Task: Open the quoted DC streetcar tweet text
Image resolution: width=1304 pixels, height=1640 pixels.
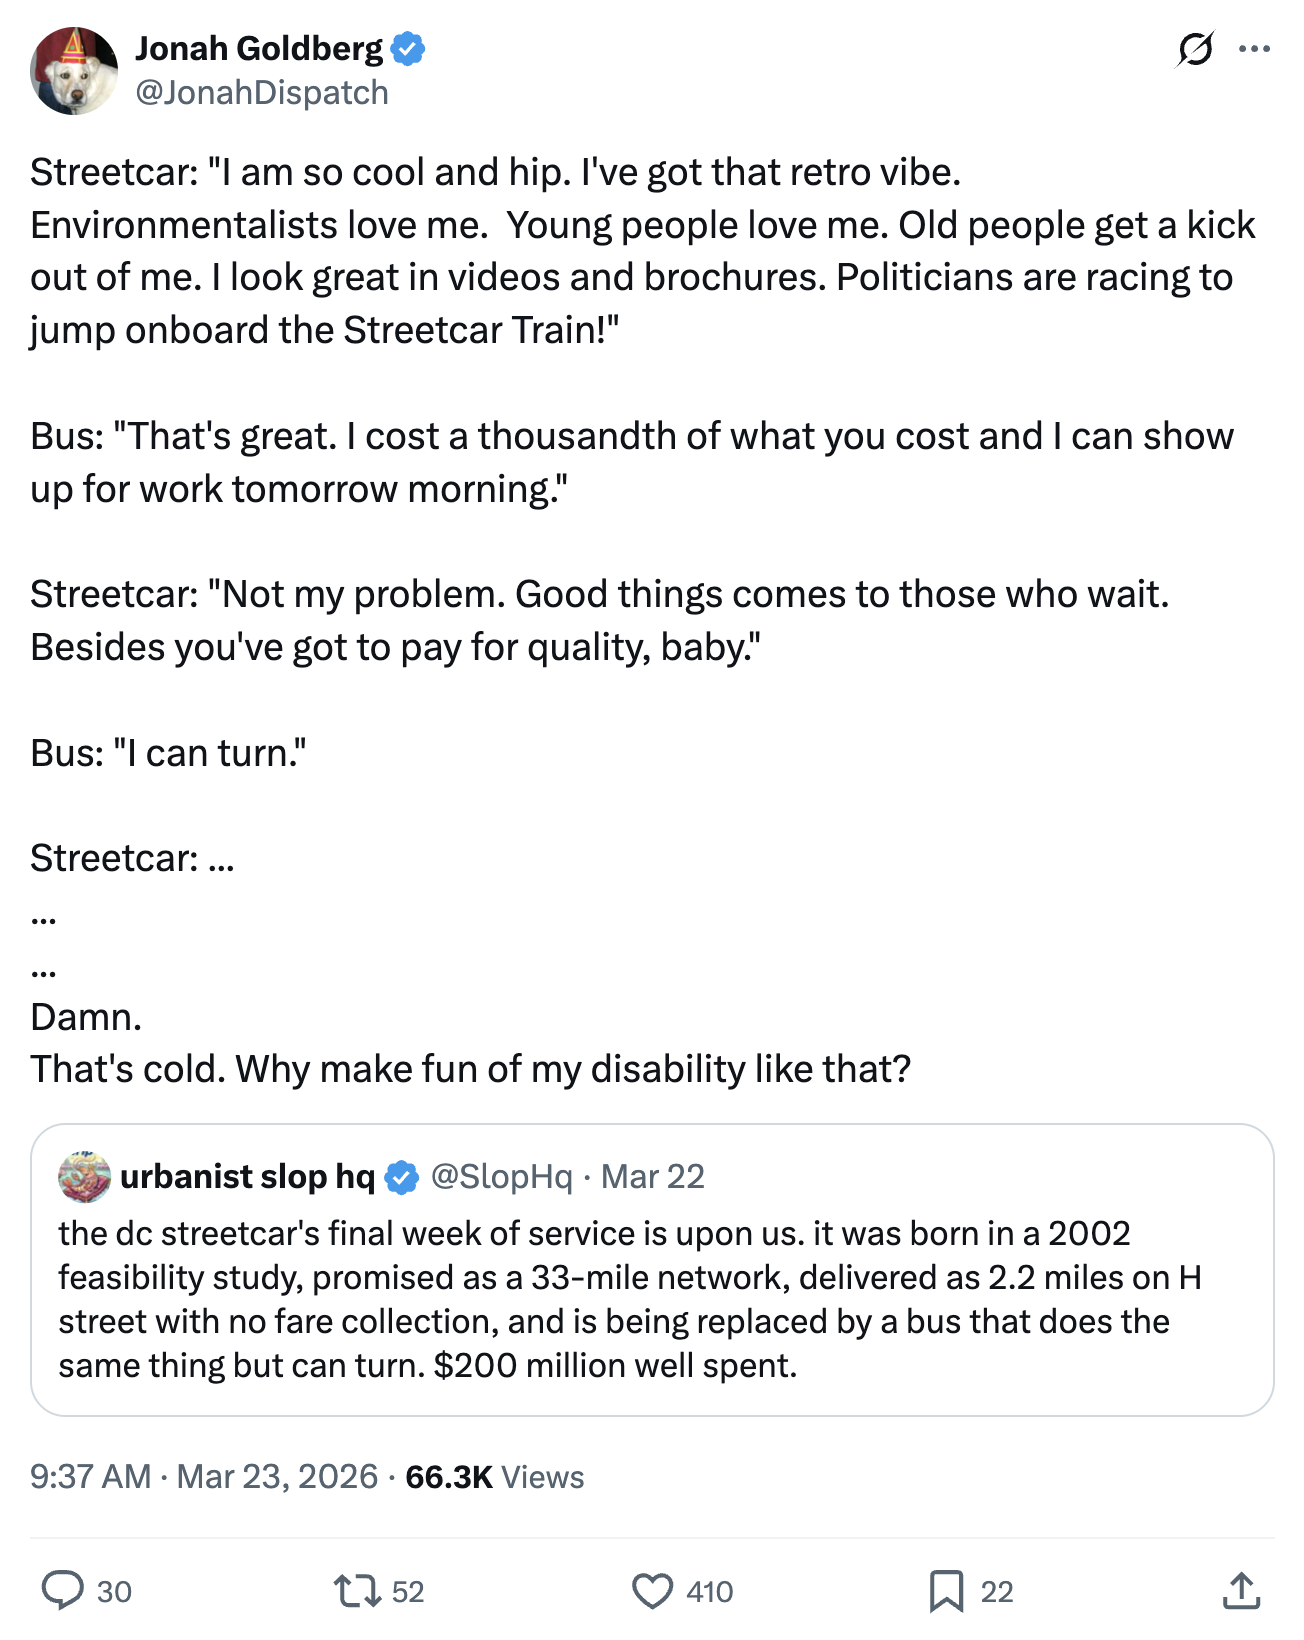Action: pyautogui.click(x=630, y=1299)
